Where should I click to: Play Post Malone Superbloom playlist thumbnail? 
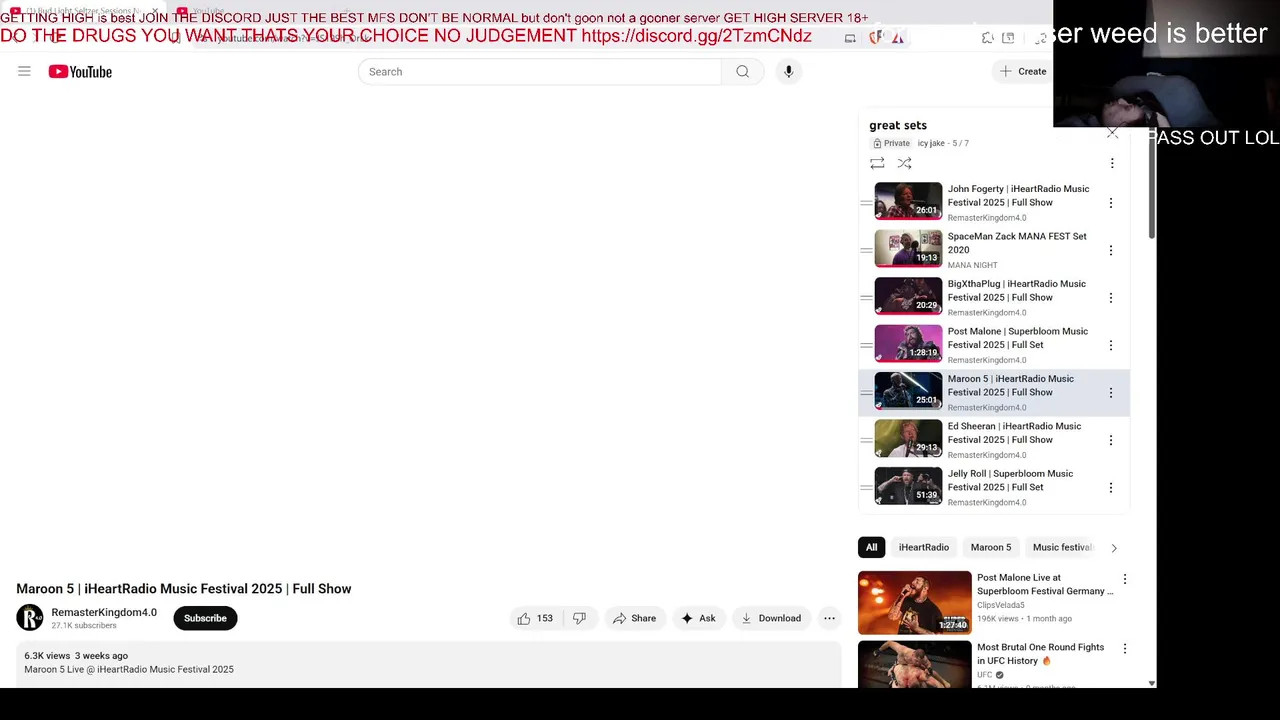(x=908, y=343)
